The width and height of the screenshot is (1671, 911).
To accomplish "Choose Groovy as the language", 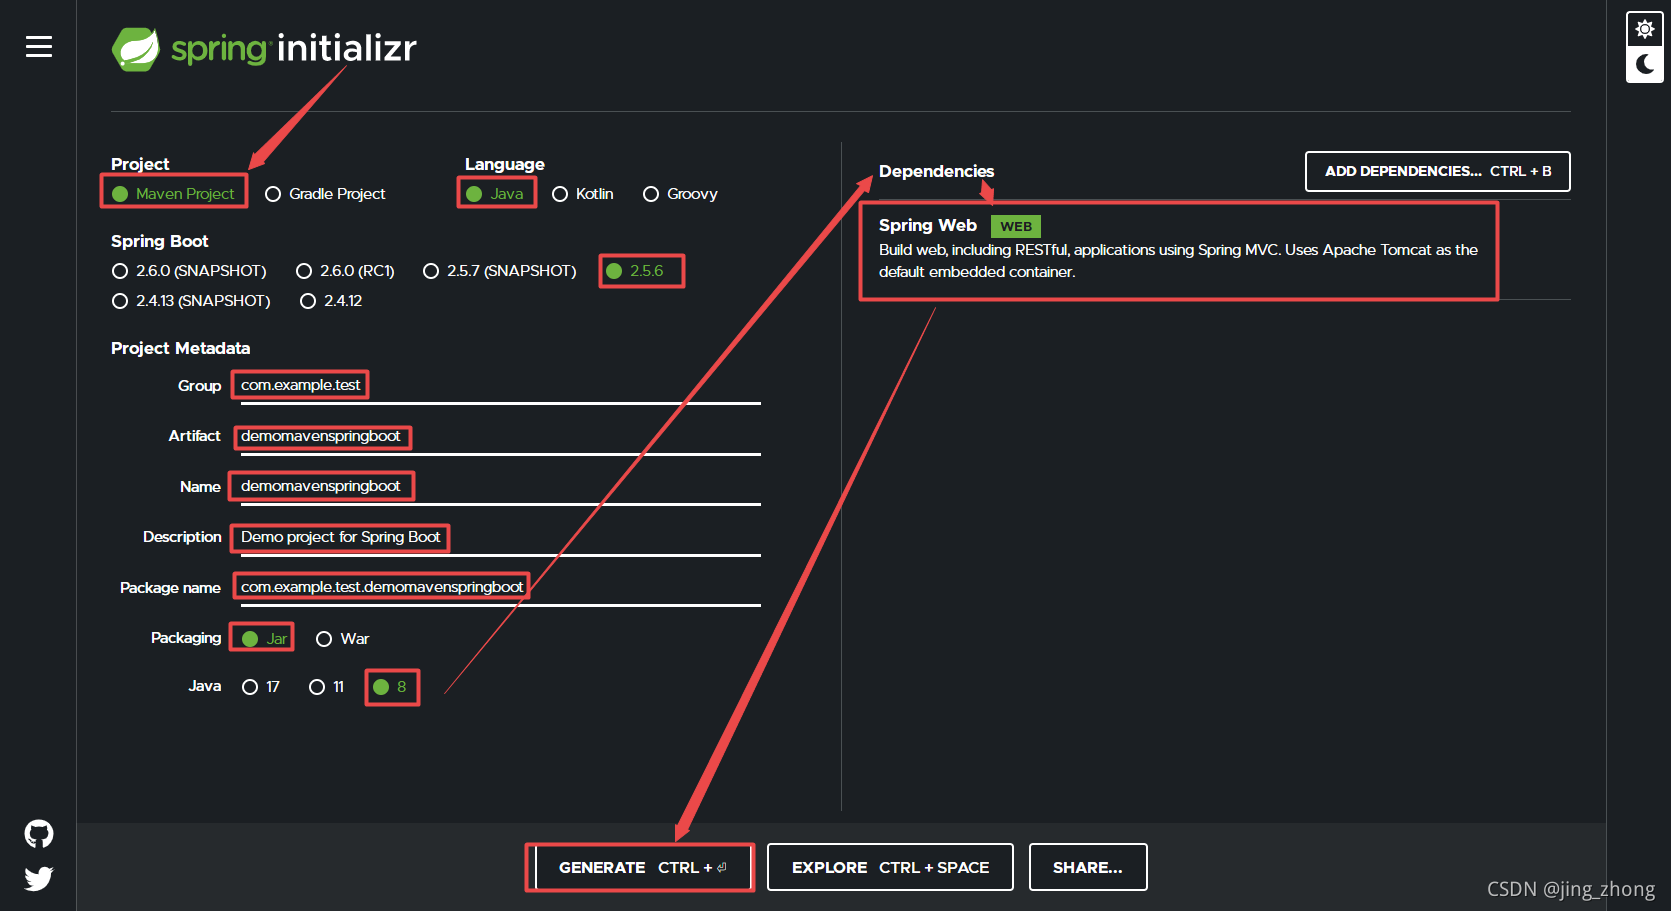I will coord(680,194).
